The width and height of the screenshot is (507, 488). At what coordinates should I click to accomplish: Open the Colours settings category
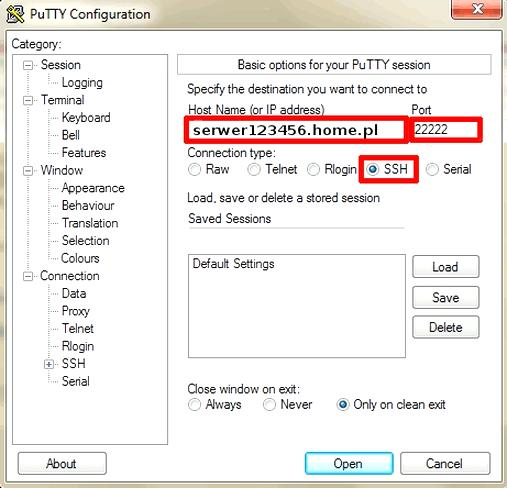[x=80, y=258]
